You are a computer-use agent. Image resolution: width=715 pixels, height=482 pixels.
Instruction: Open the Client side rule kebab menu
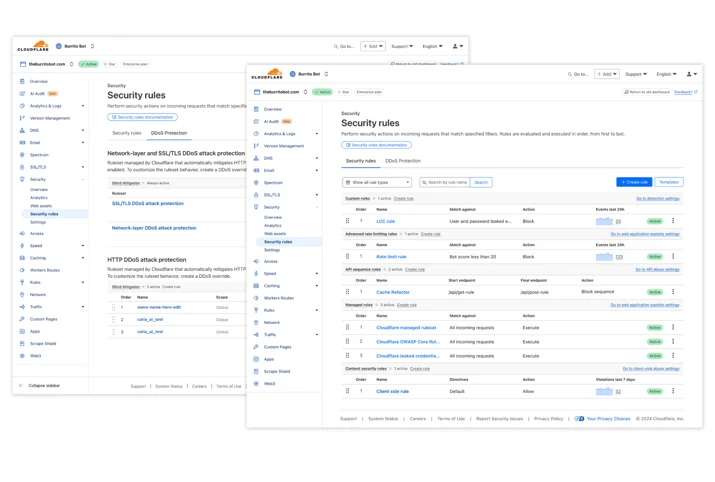tap(673, 391)
